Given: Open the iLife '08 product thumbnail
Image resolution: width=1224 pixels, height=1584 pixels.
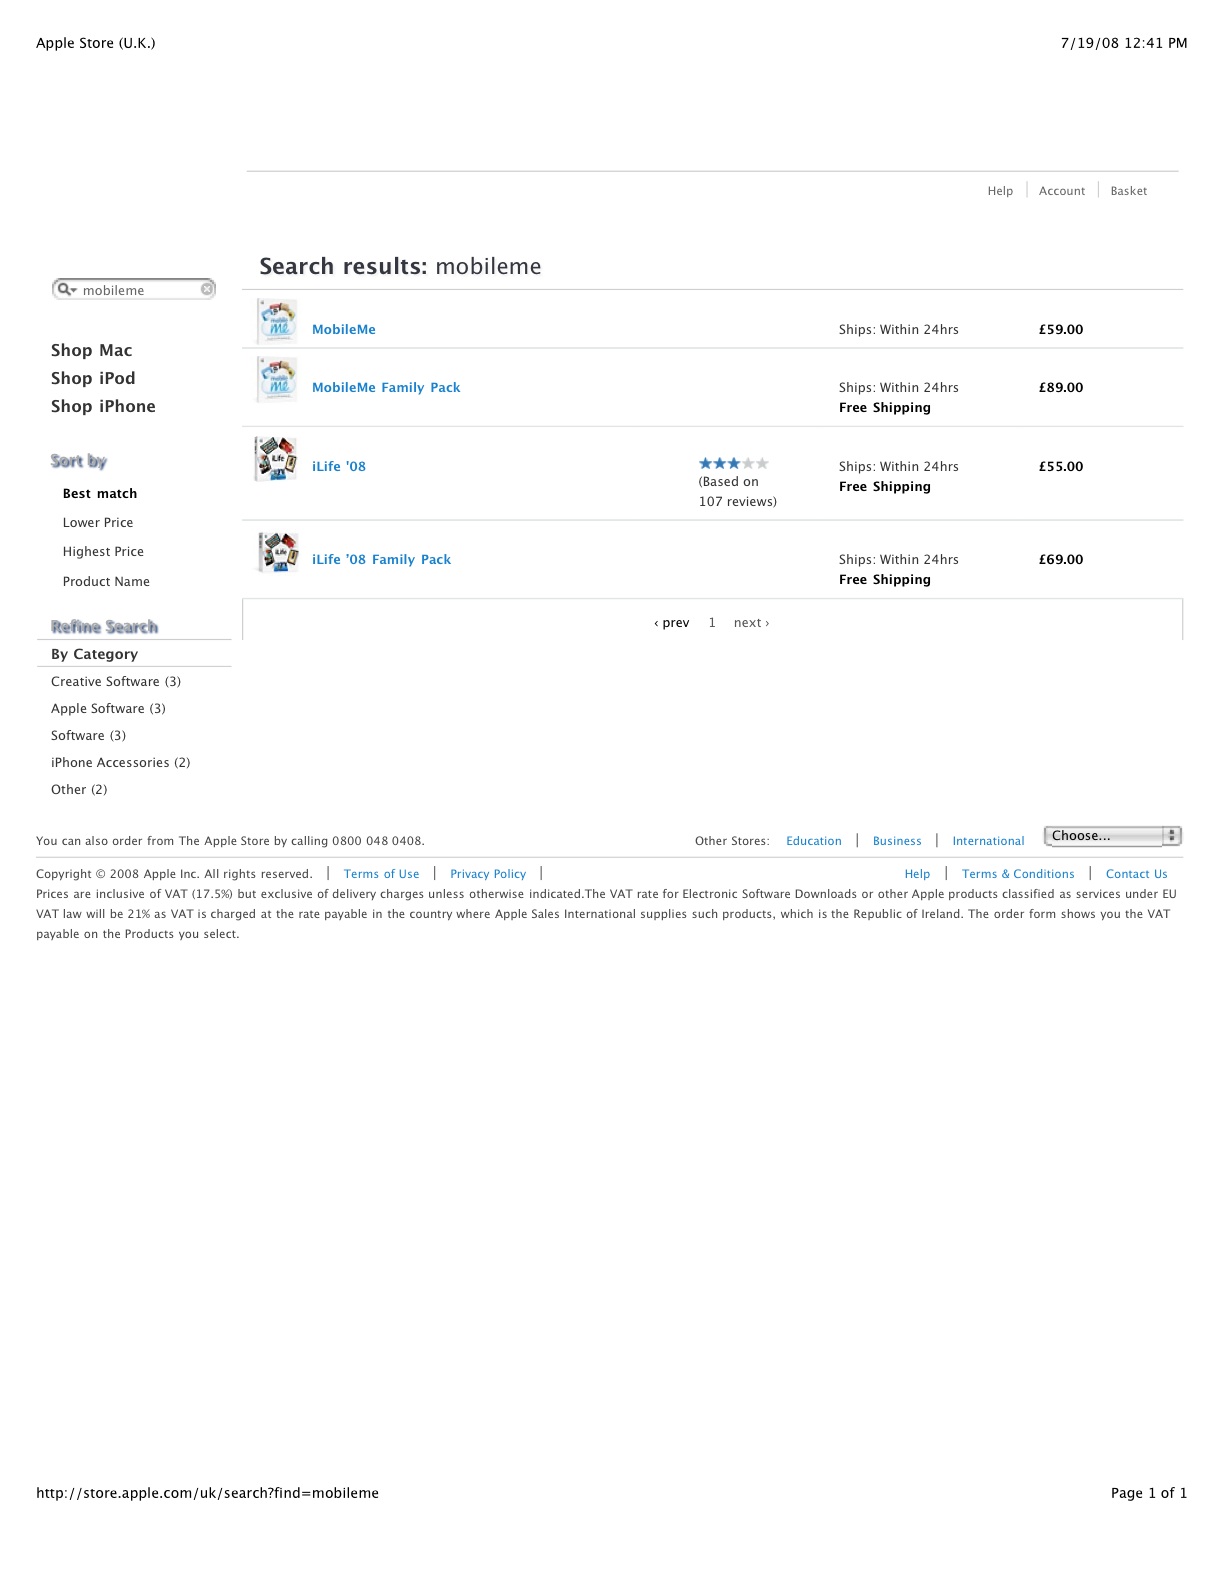Looking at the screenshot, I should pos(276,459).
